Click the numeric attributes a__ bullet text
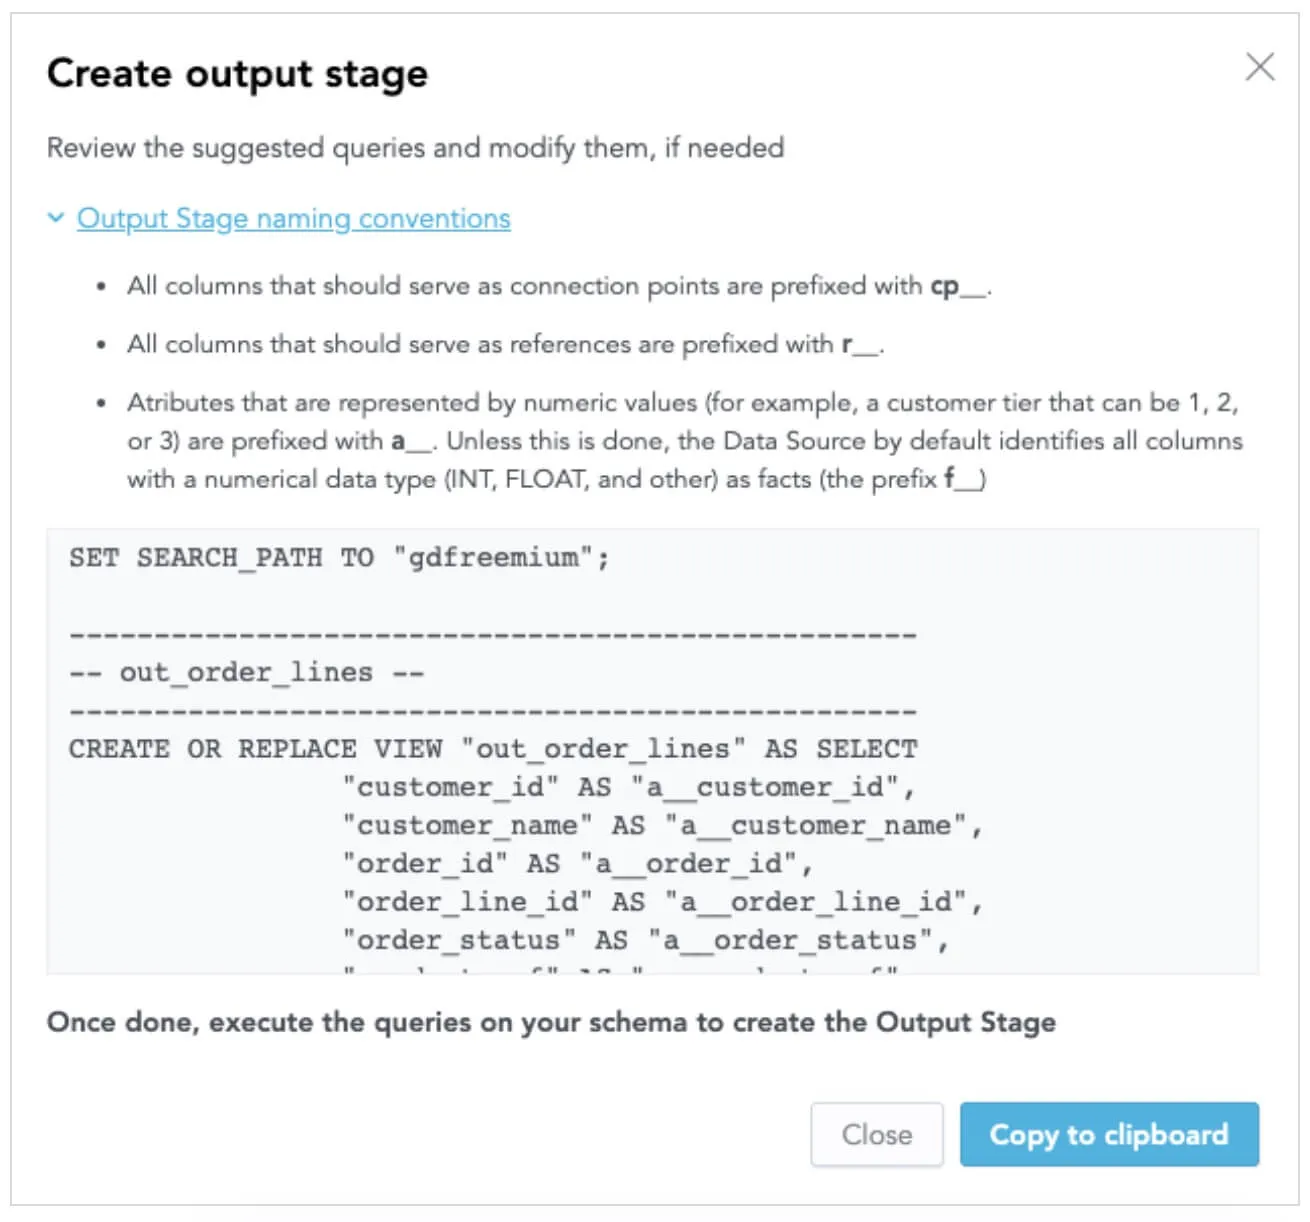 tap(684, 441)
